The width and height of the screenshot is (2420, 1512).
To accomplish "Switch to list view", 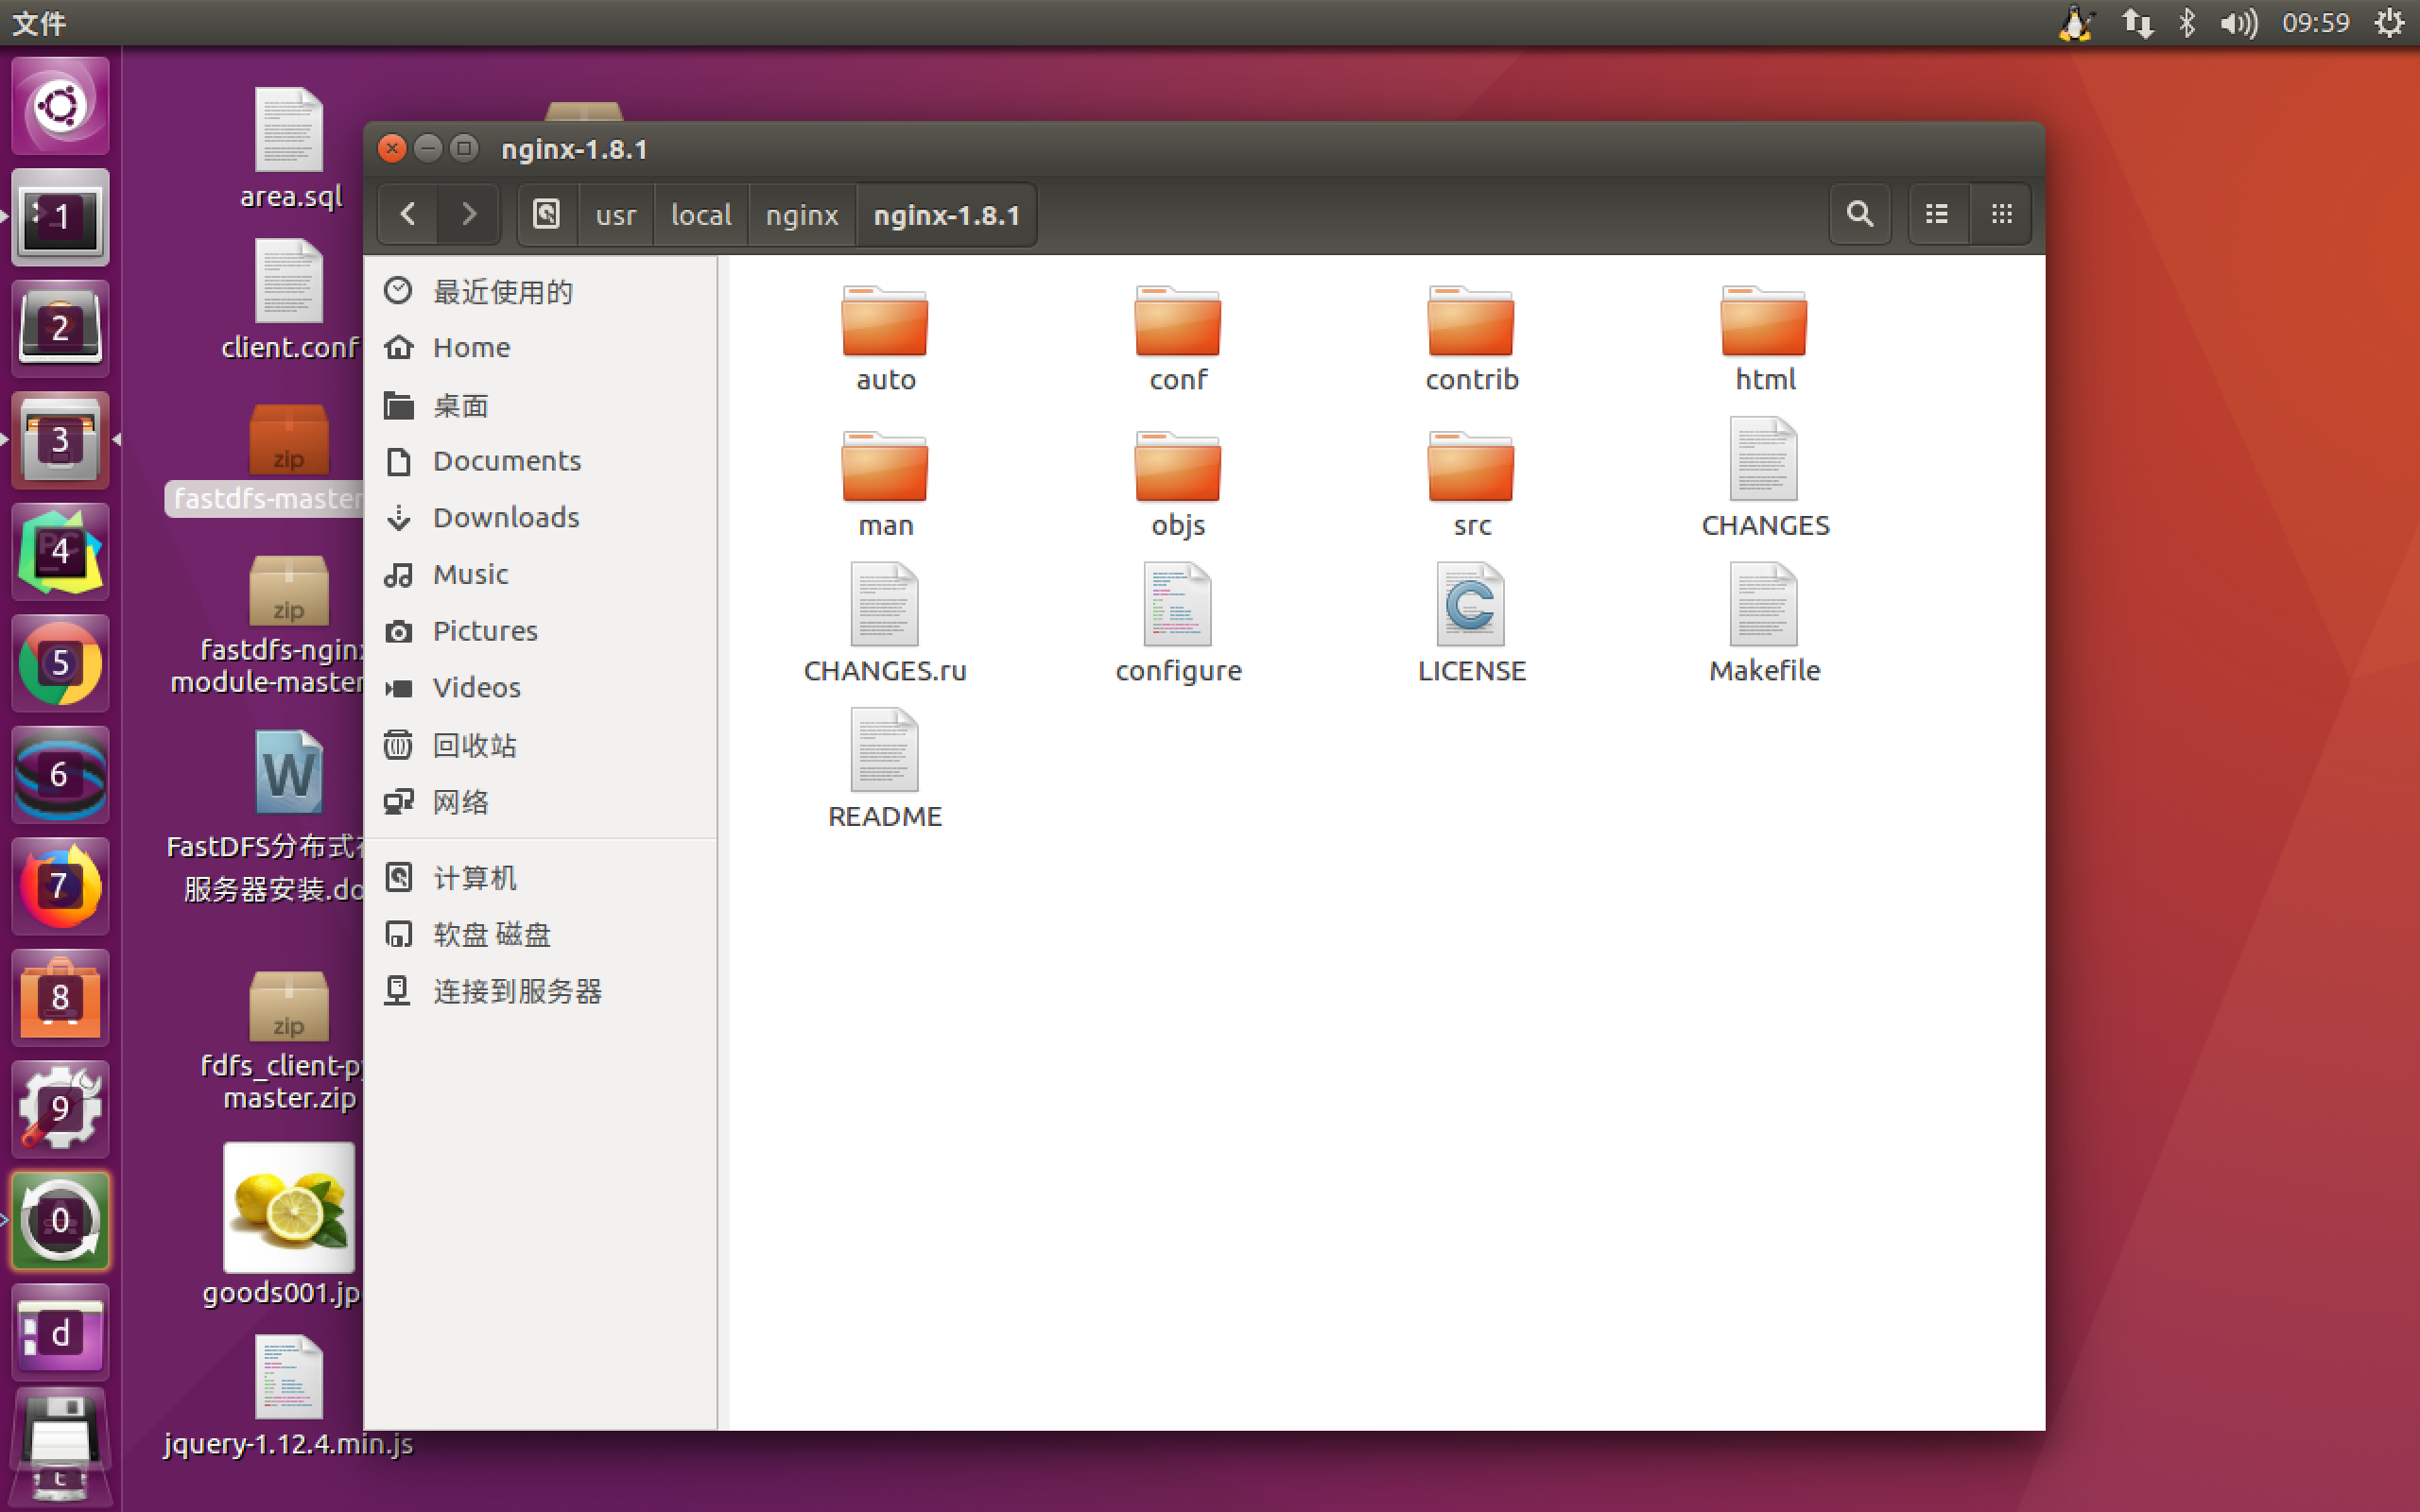I will [x=1937, y=214].
